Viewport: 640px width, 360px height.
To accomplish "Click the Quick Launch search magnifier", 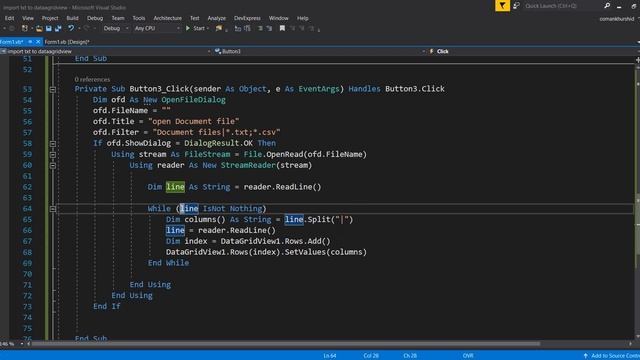I will click(x=607, y=6).
